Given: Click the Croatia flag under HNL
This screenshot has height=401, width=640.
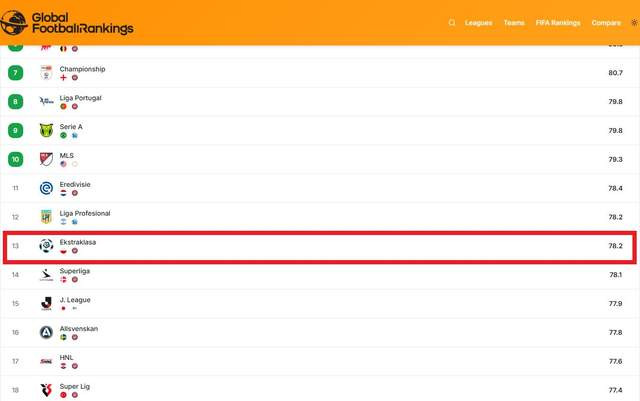Looking at the screenshot, I should [63, 366].
